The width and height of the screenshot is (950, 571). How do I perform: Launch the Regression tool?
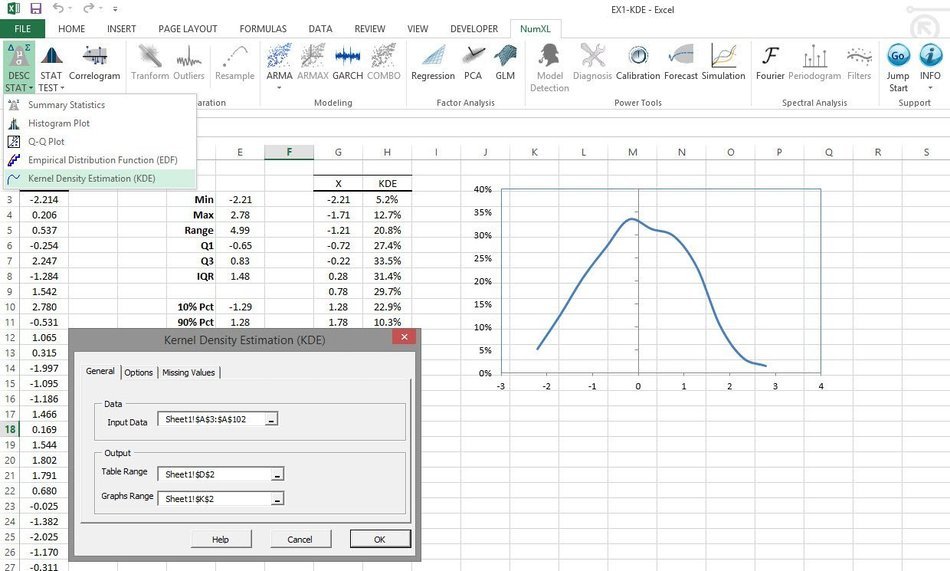tap(433, 63)
